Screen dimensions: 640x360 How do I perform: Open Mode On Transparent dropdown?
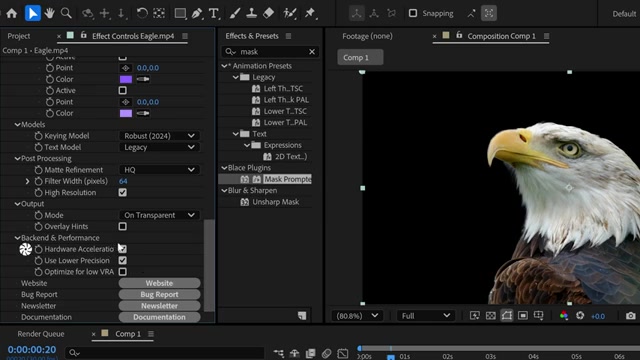[x=159, y=215]
